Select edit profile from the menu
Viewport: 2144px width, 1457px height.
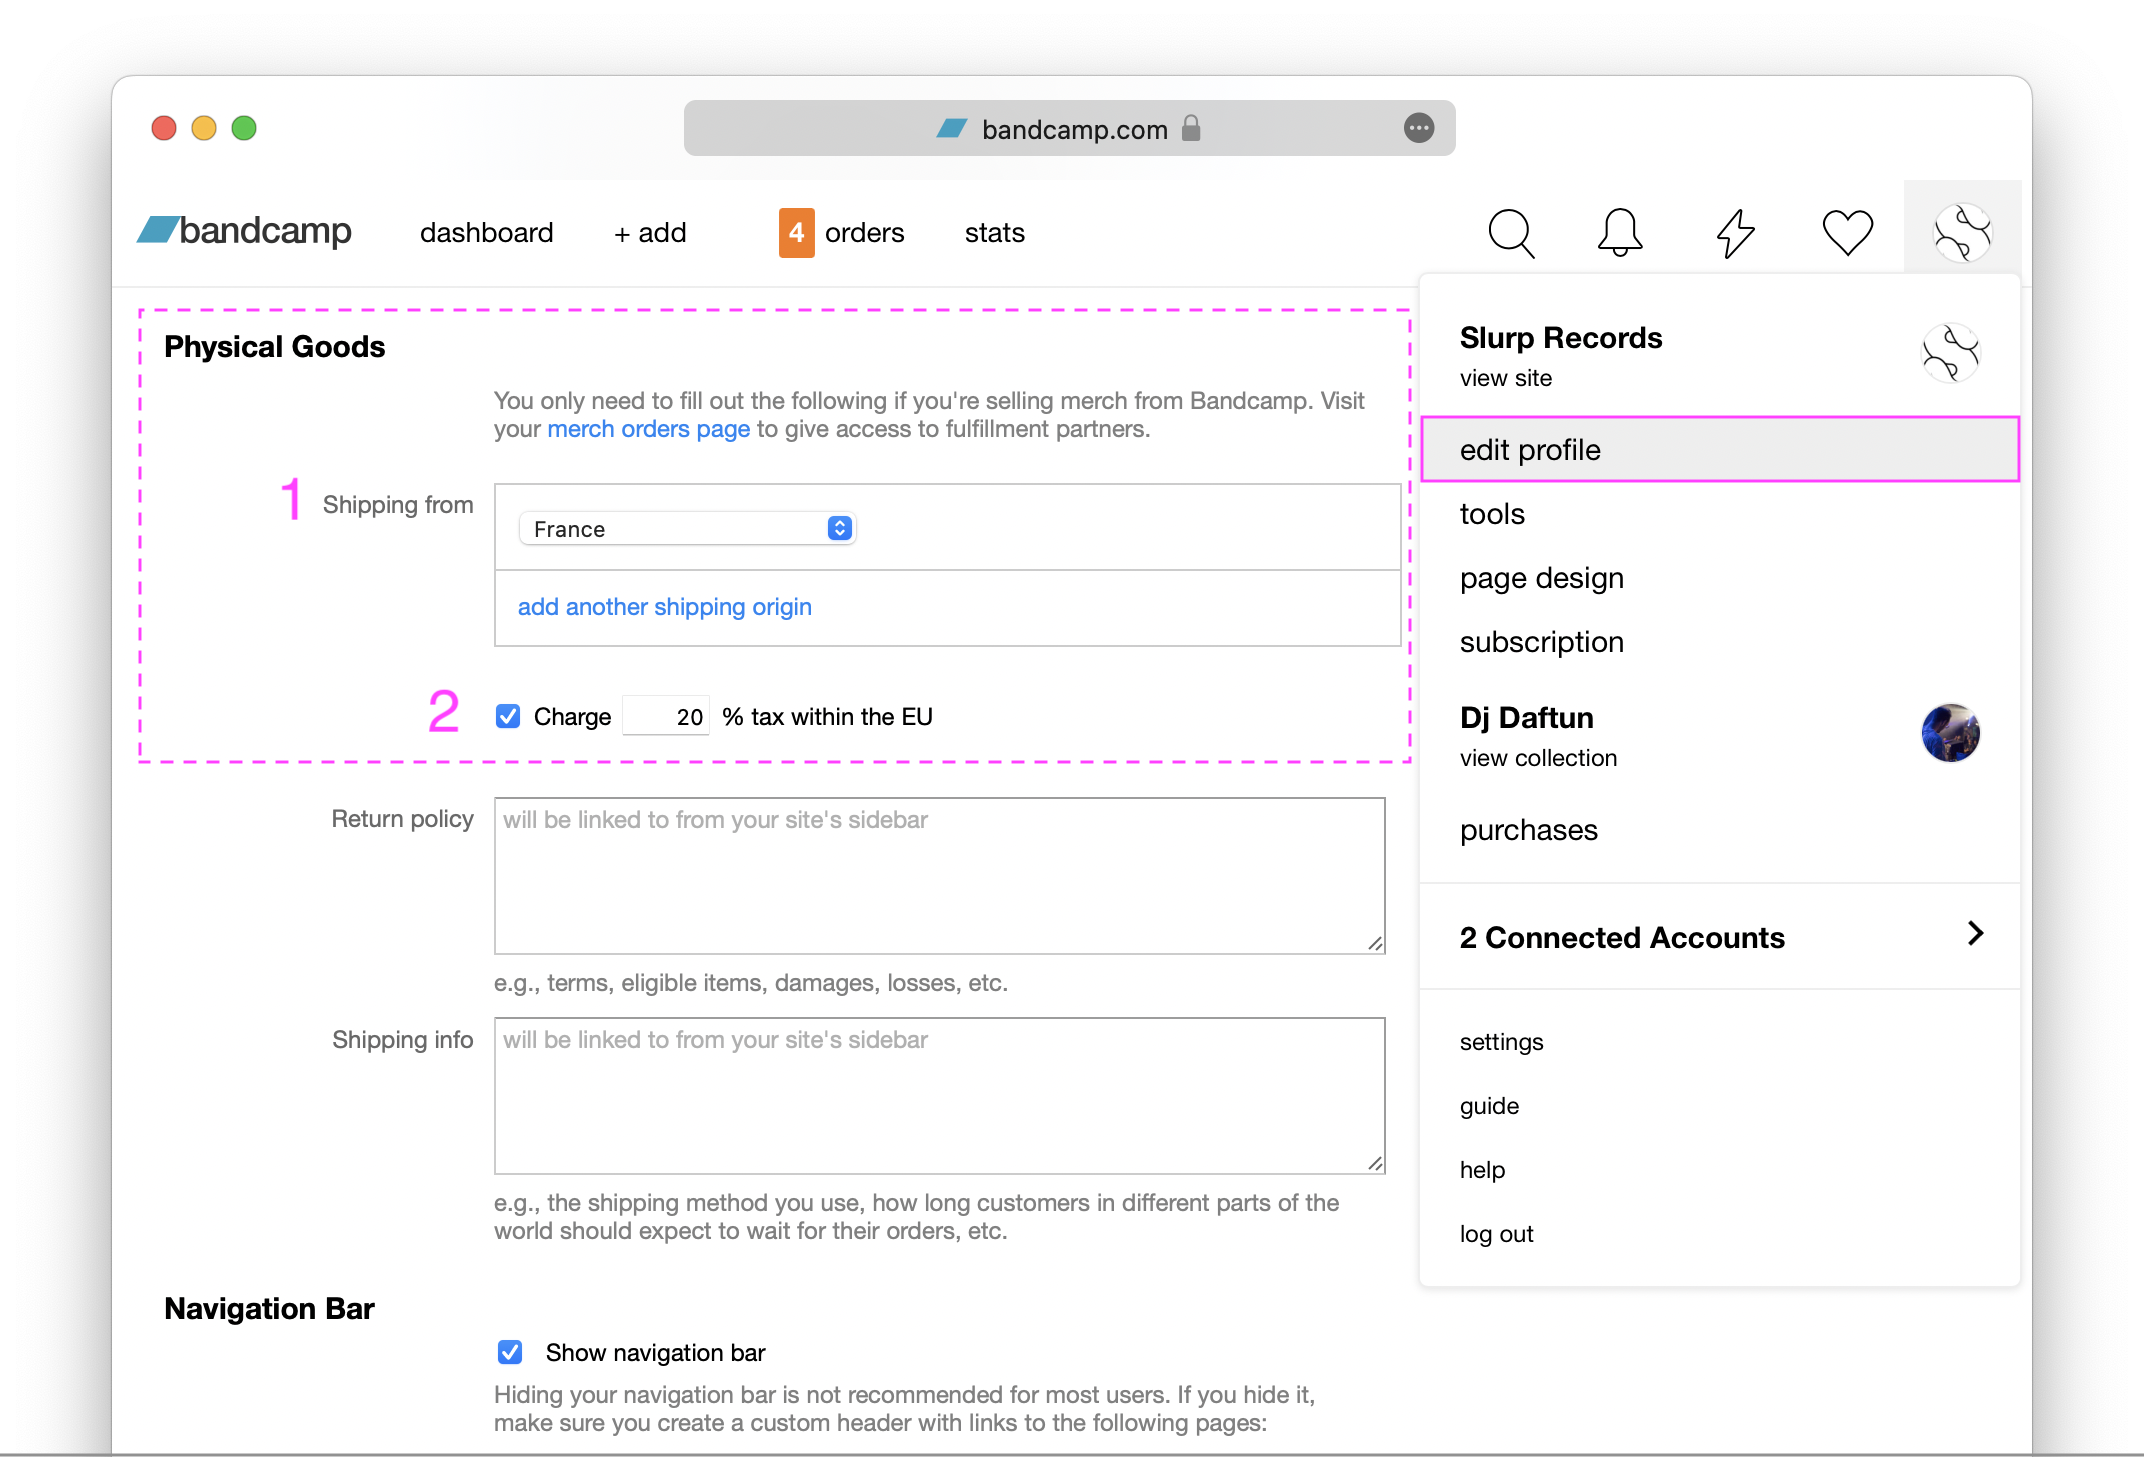tap(1530, 450)
